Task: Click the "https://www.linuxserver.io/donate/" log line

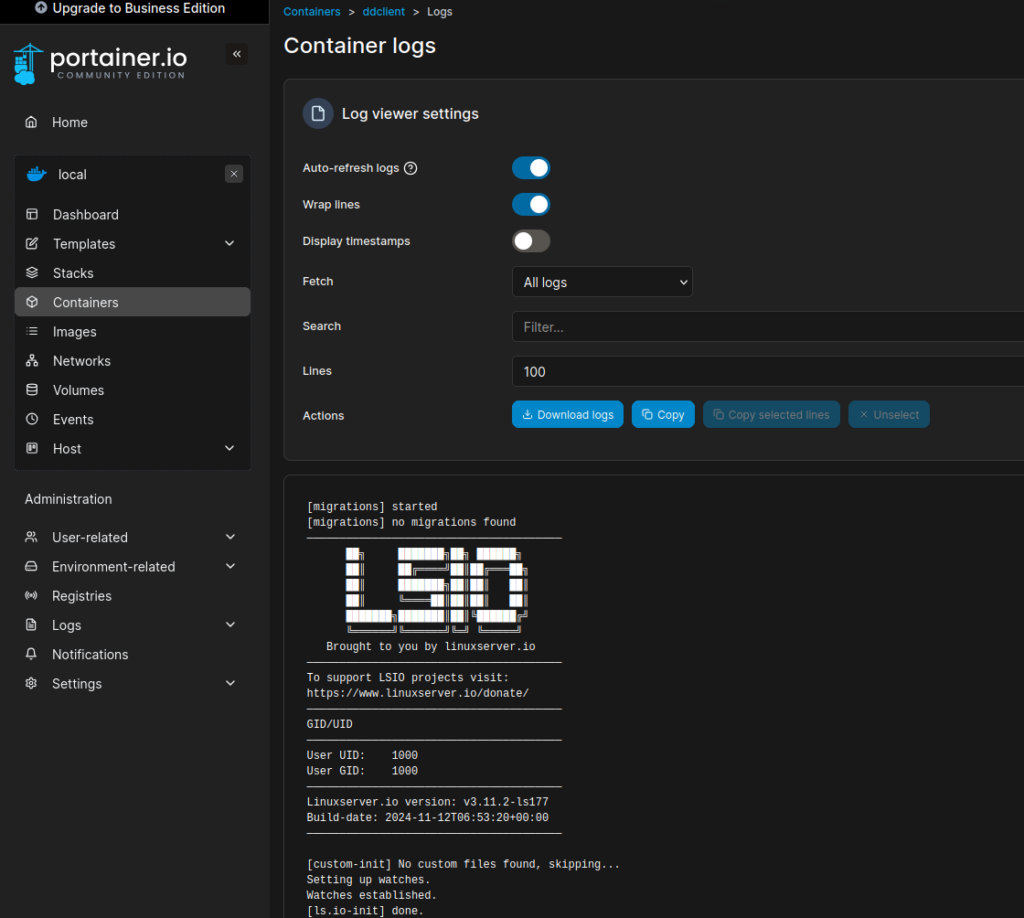Action: (x=417, y=693)
